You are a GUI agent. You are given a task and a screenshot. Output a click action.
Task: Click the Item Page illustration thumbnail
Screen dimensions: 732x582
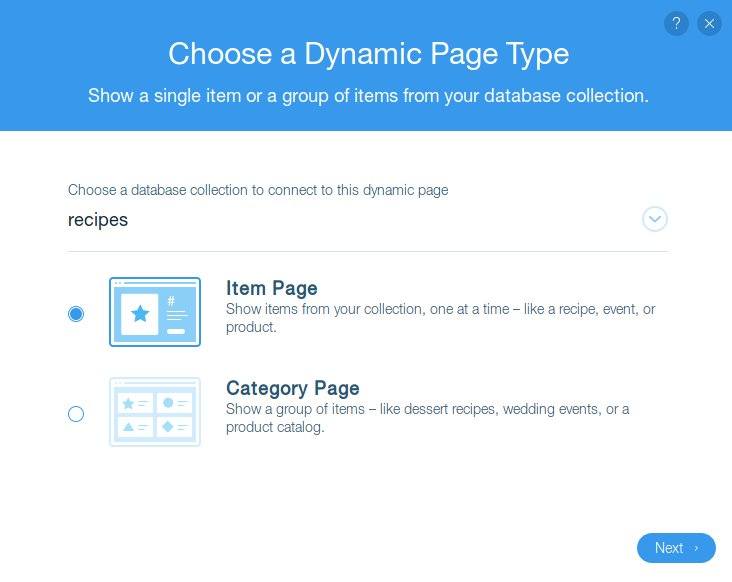(155, 312)
